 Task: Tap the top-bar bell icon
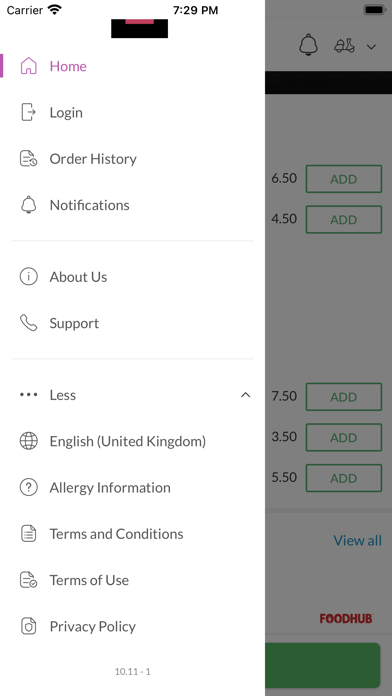pos(309,45)
